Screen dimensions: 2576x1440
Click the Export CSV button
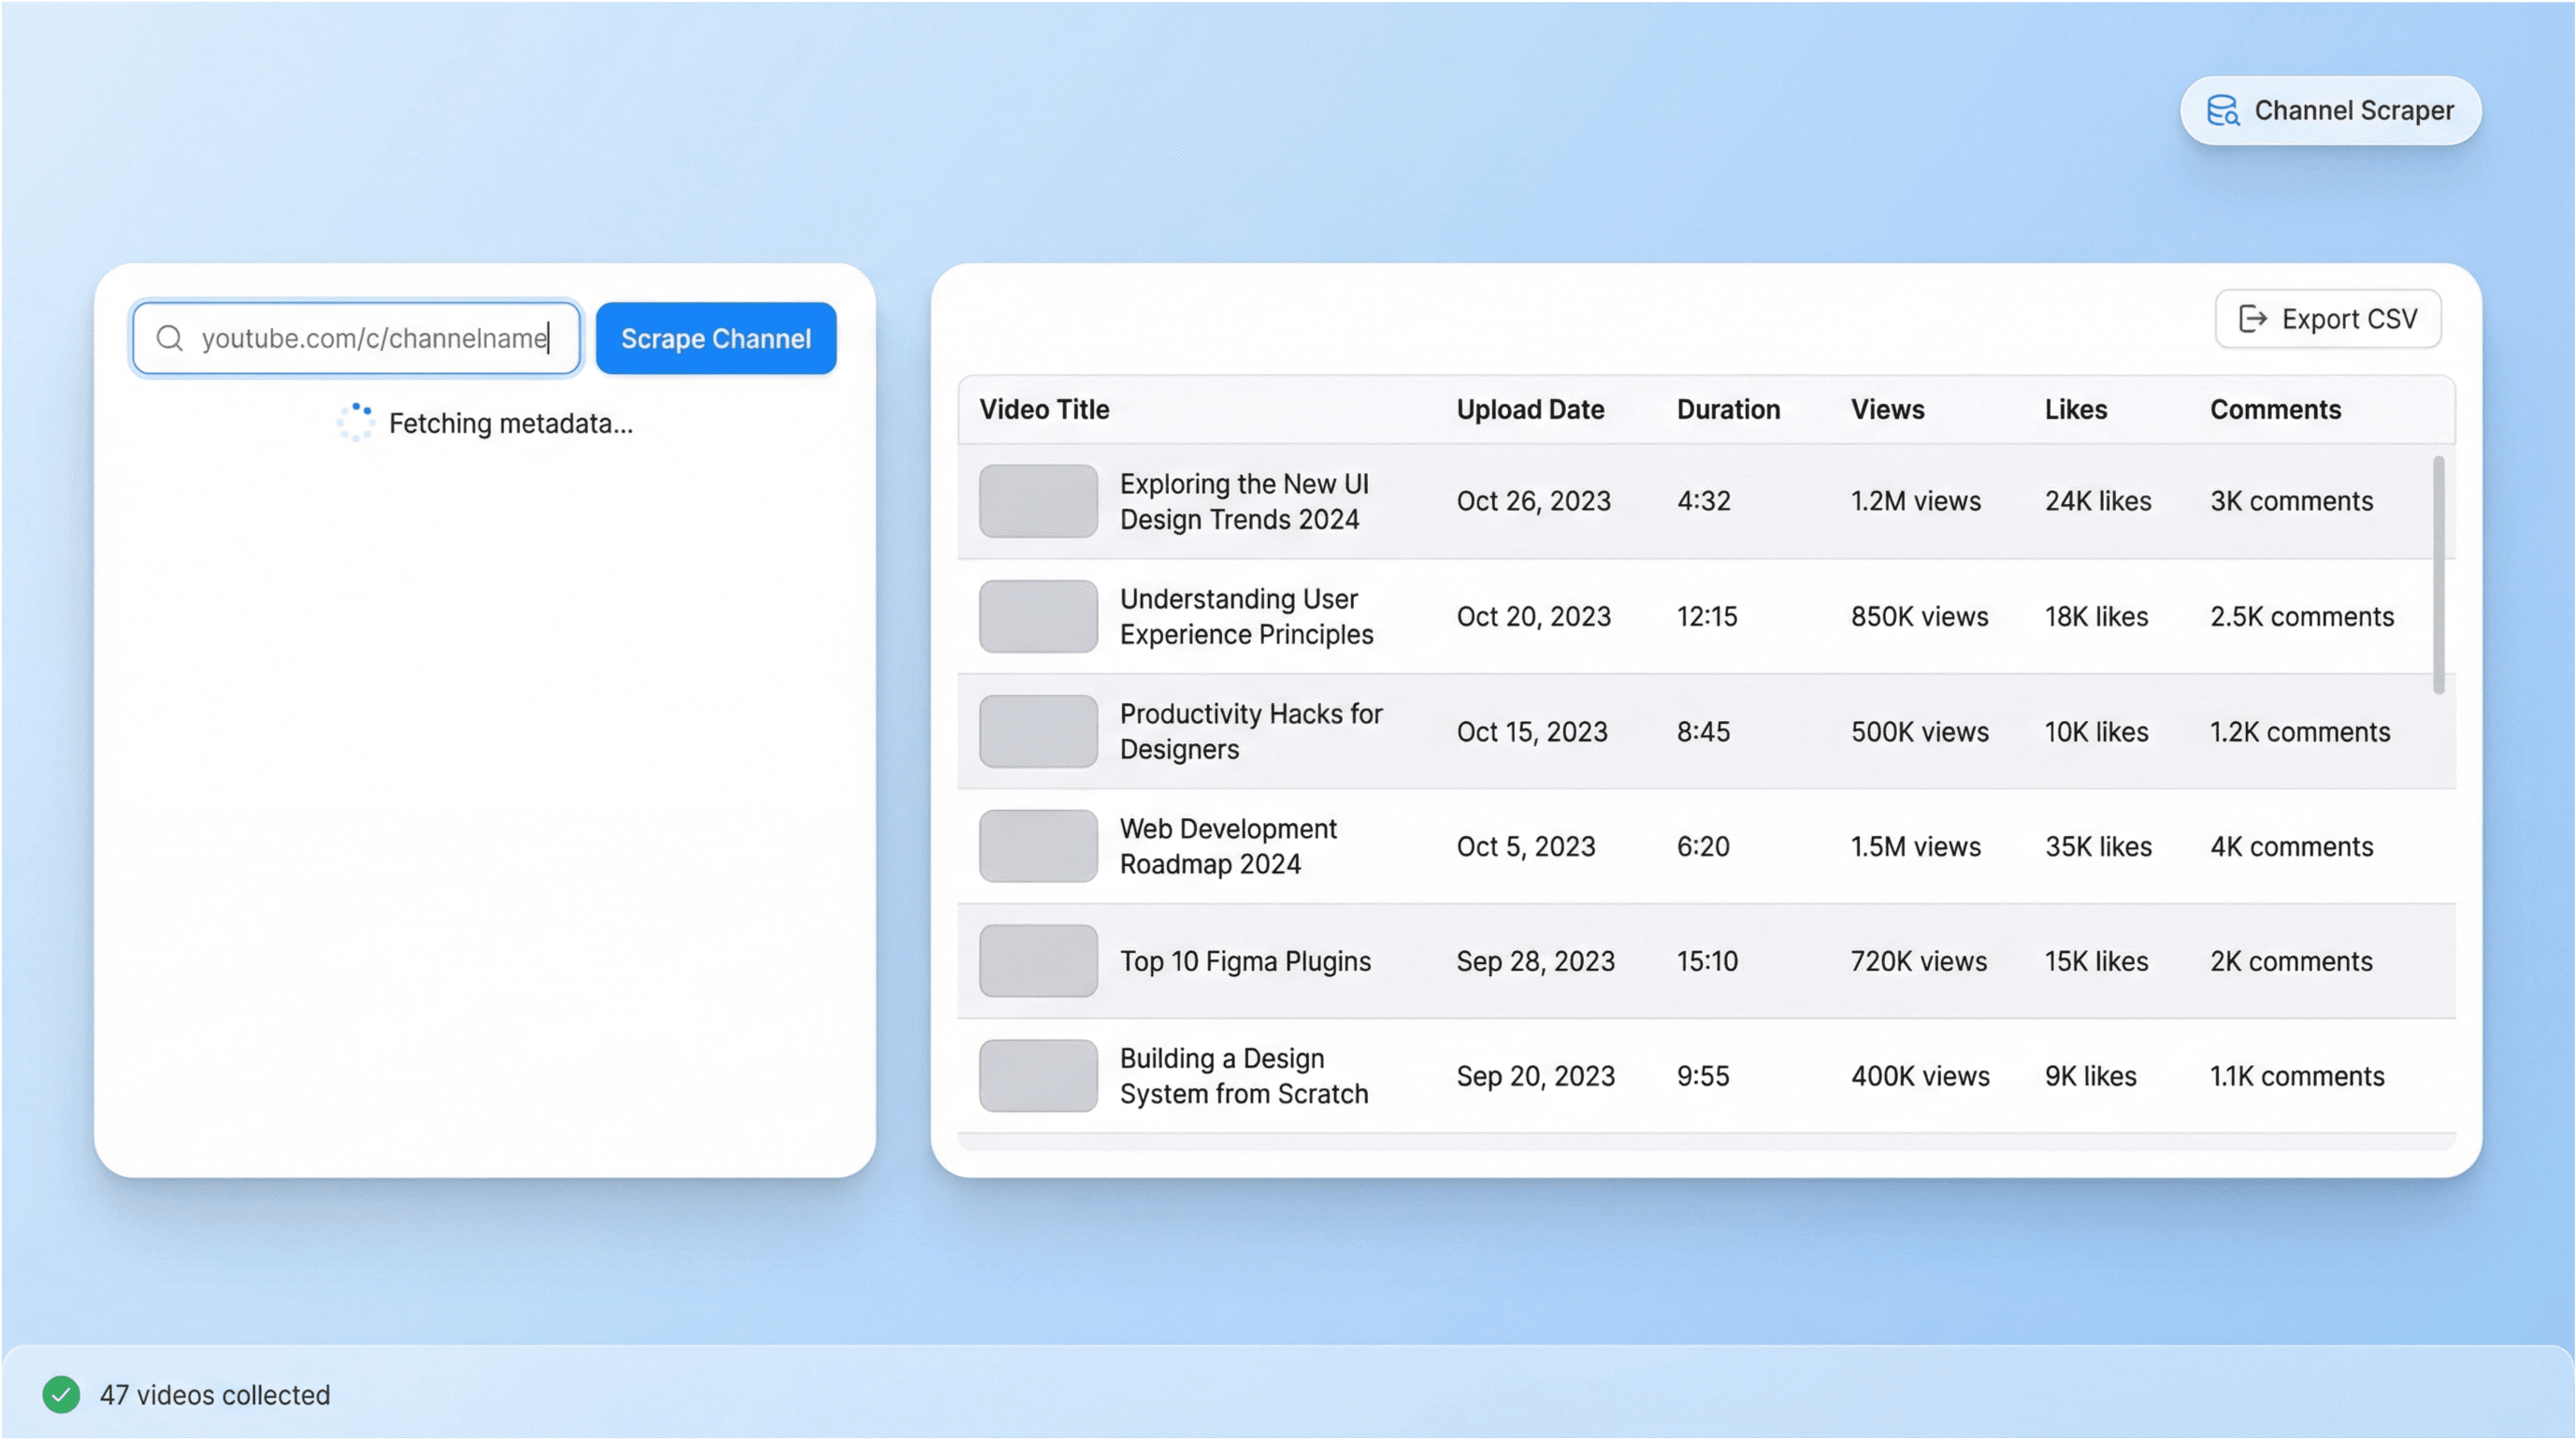click(2327, 319)
